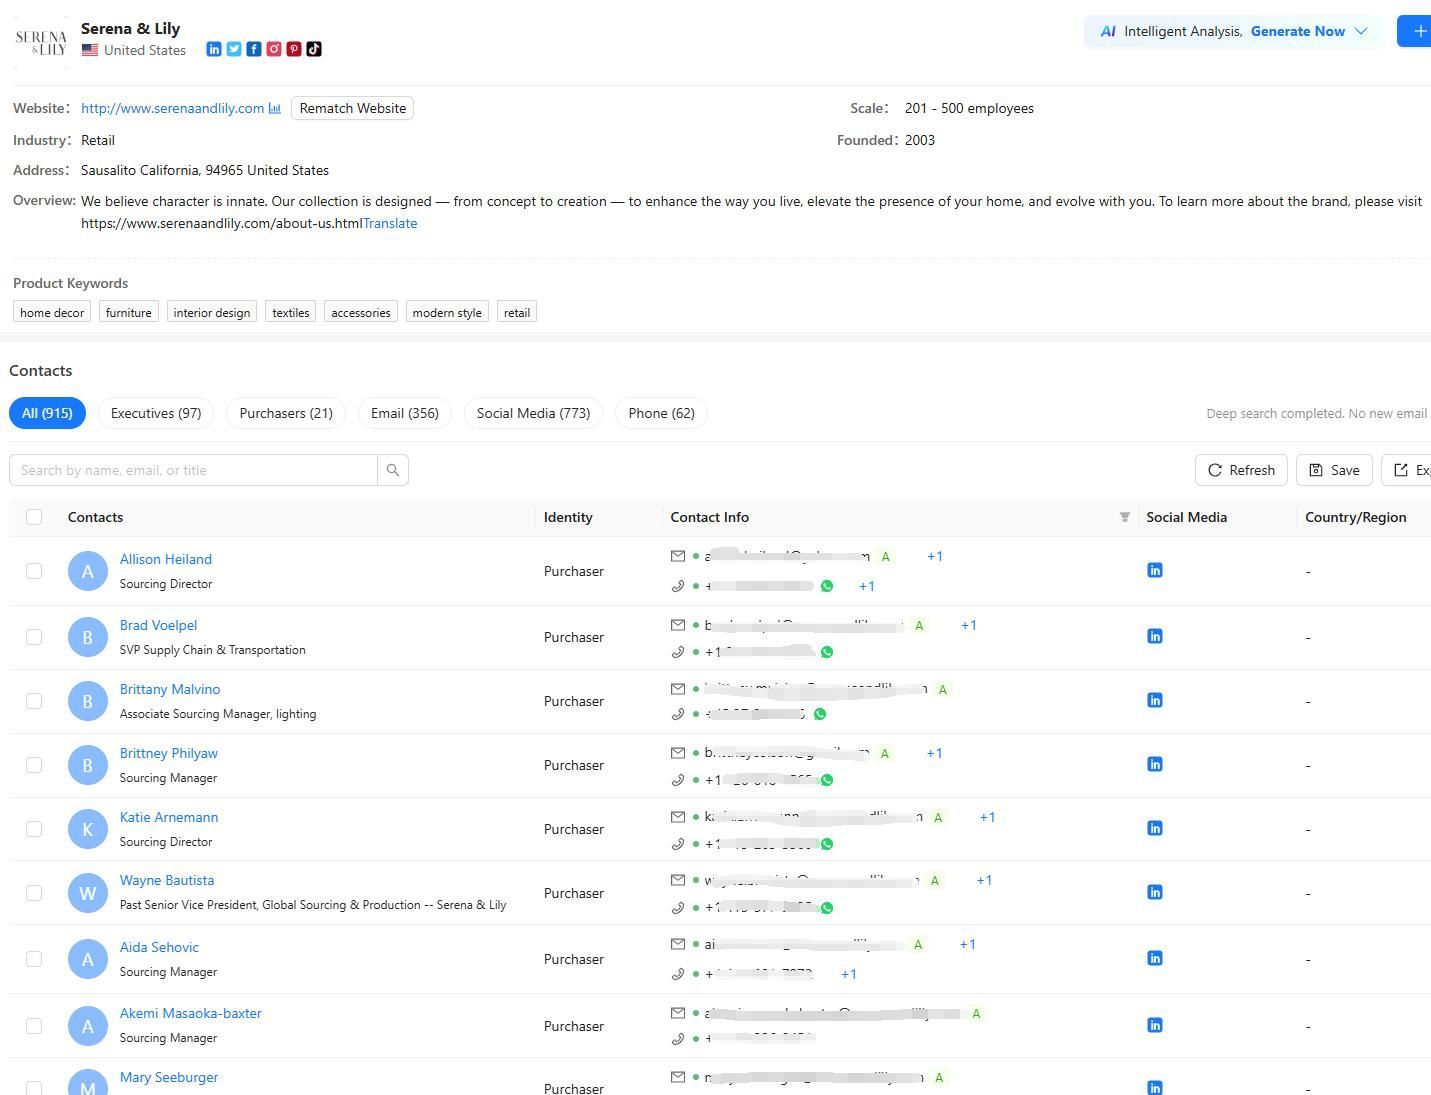
Task: Message Allison Heiland via WhatsApp icon
Action: click(827, 586)
